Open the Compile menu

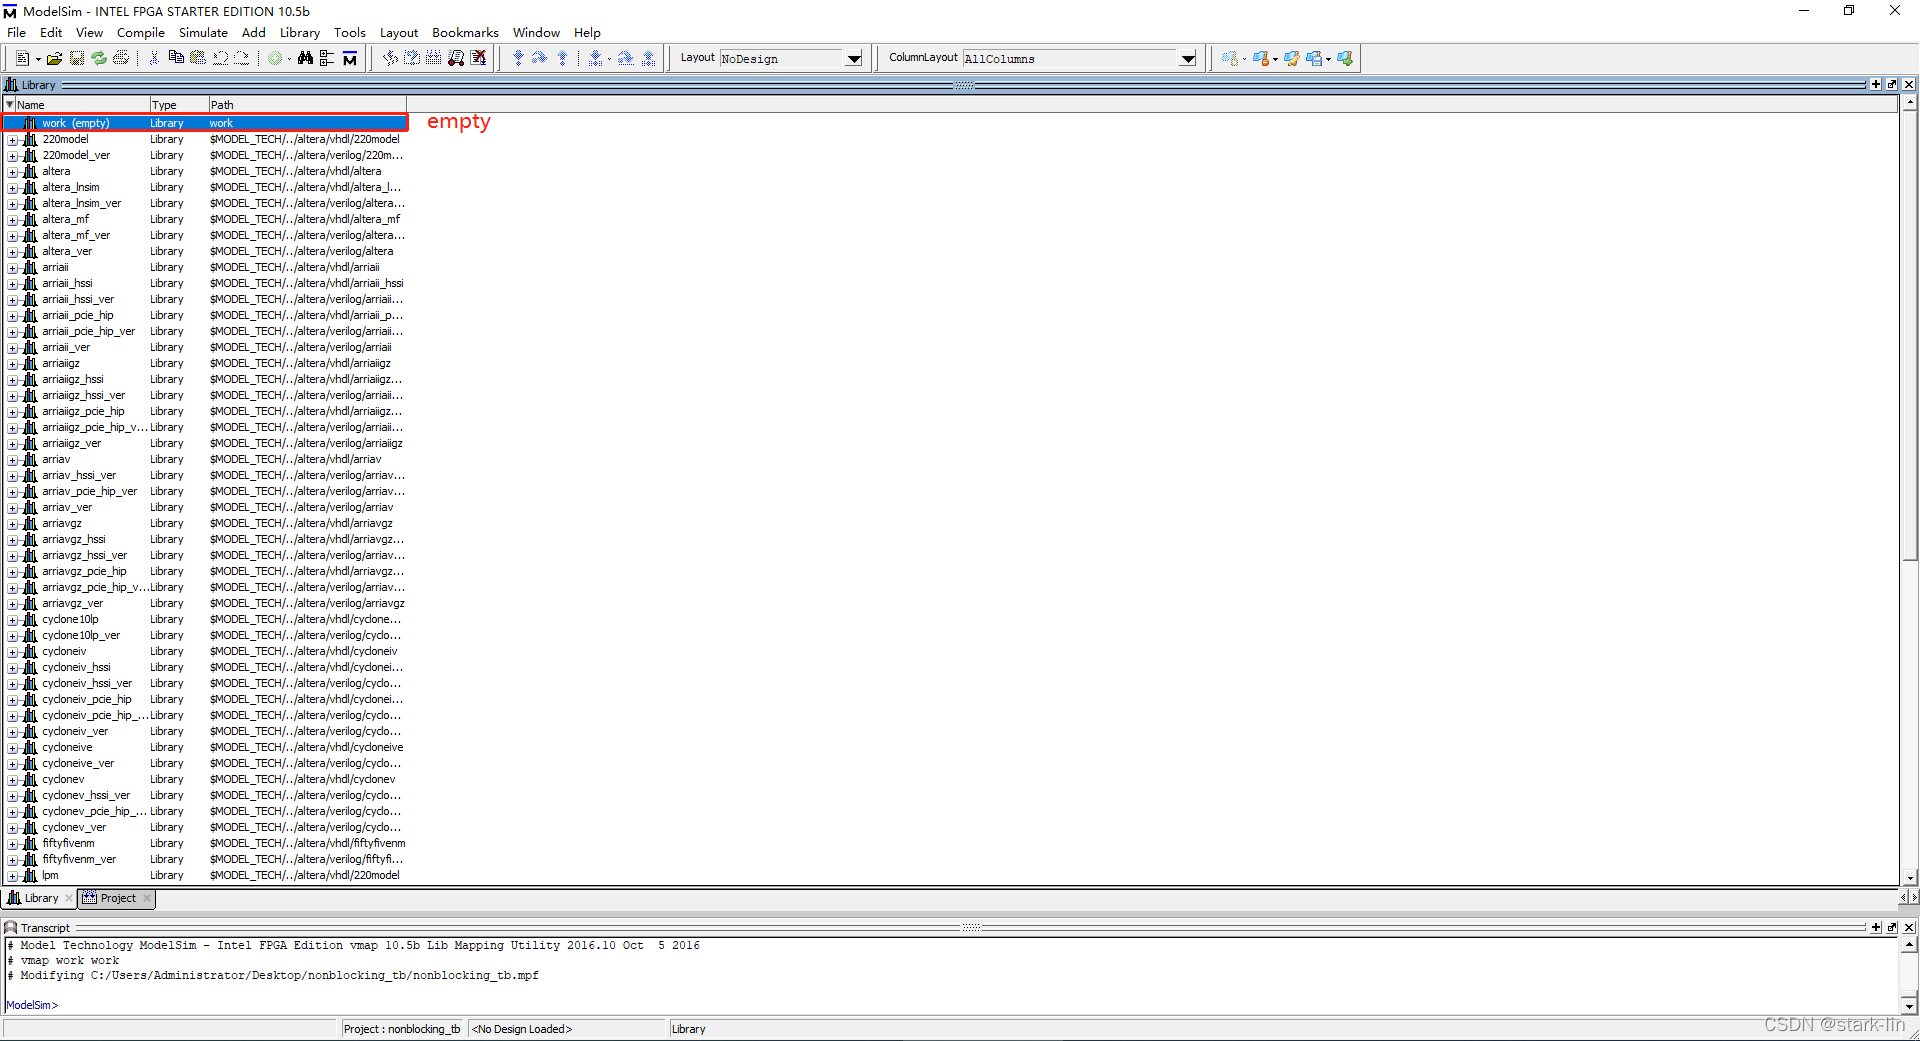[x=141, y=33]
